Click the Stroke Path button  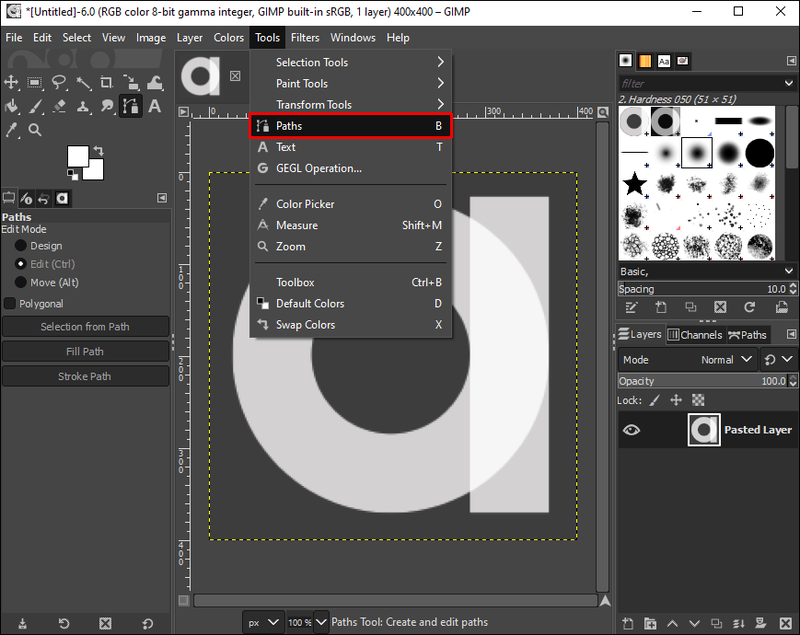pyautogui.click(x=85, y=377)
